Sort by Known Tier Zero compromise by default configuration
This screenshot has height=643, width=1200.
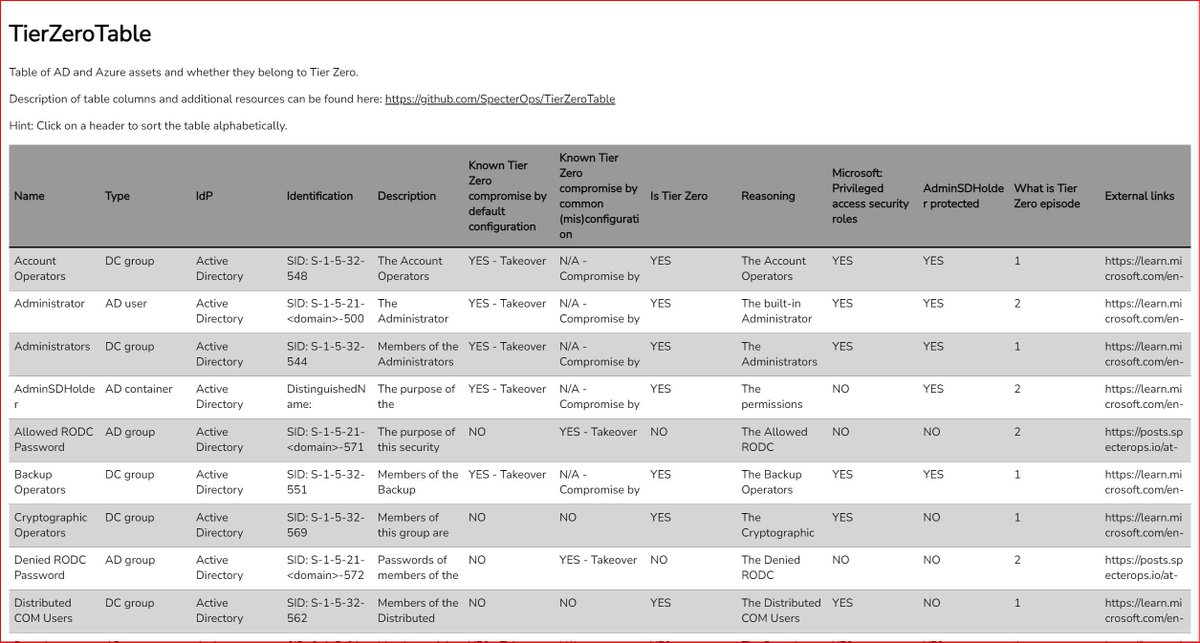500,196
